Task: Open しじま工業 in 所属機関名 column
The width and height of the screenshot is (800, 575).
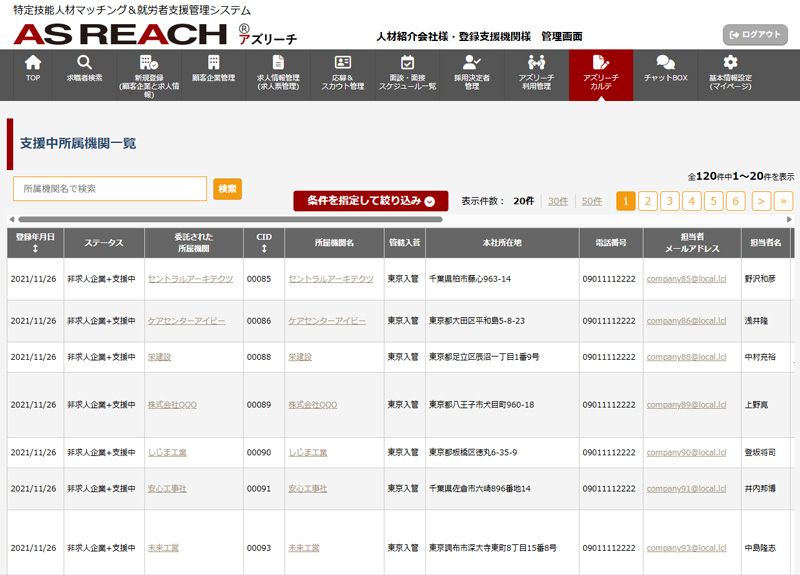Action: coord(308,453)
